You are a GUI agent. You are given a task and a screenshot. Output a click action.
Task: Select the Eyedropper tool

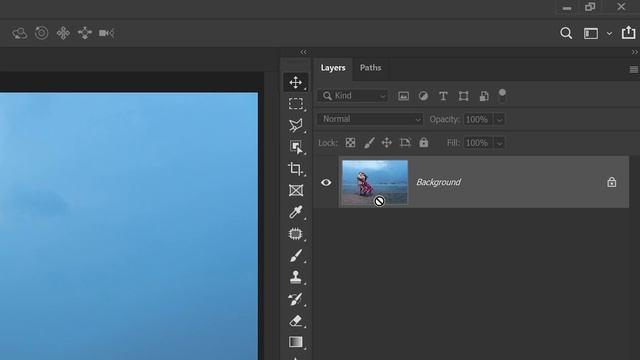pos(296,212)
